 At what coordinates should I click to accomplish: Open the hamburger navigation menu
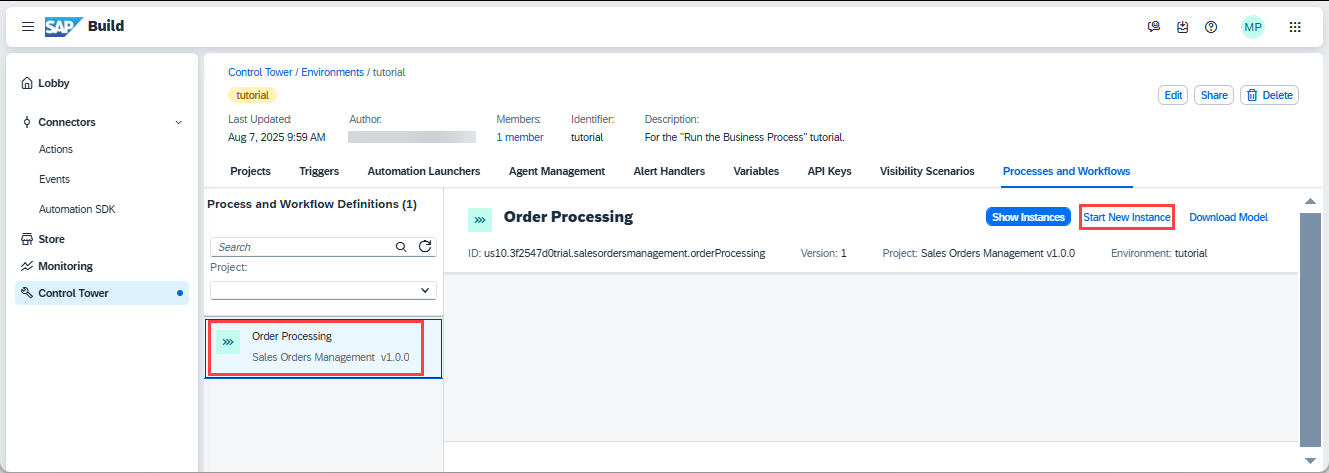pyautogui.click(x=28, y=26)
